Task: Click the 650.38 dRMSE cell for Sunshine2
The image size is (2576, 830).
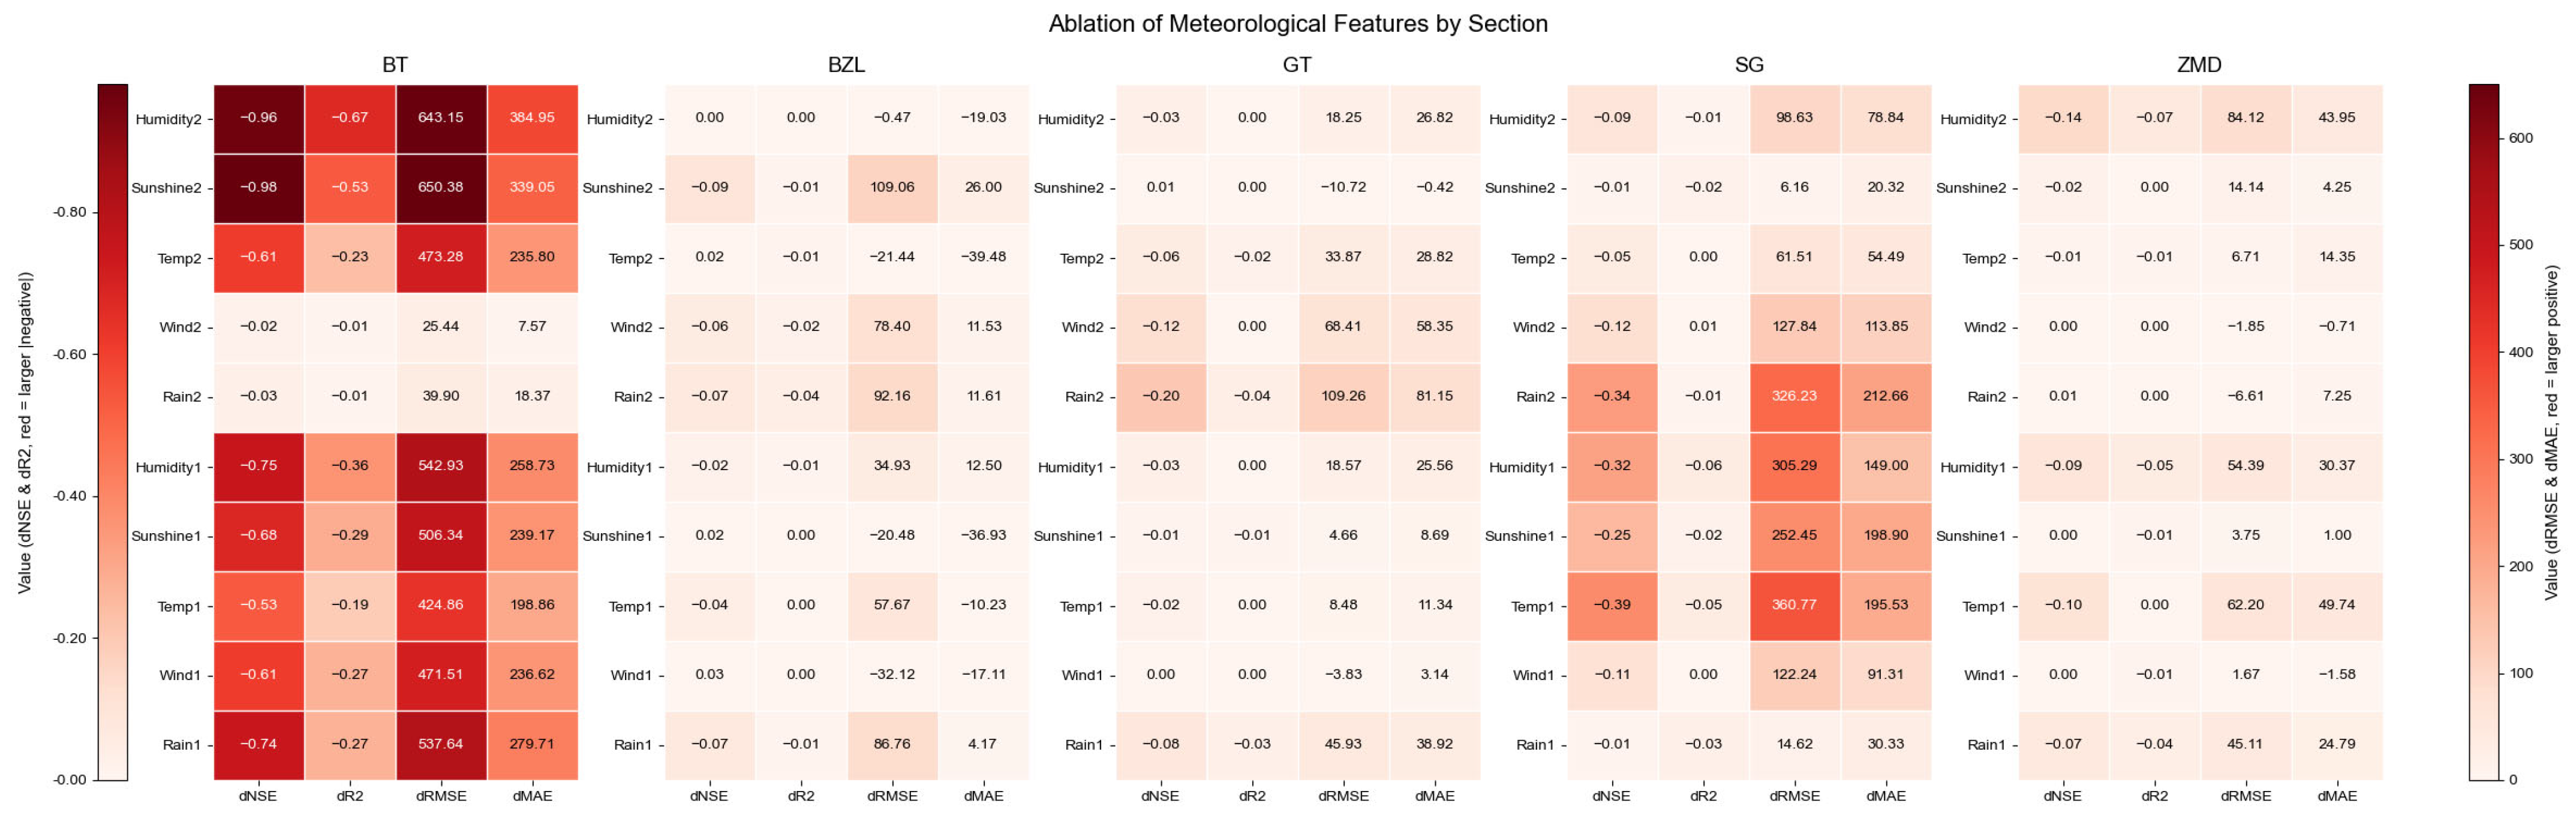Action: [440, 187]
